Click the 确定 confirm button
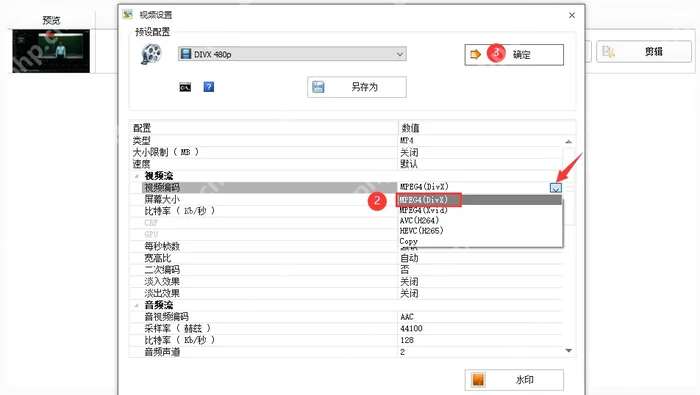700x395 pixels. [x=514, y=54]
